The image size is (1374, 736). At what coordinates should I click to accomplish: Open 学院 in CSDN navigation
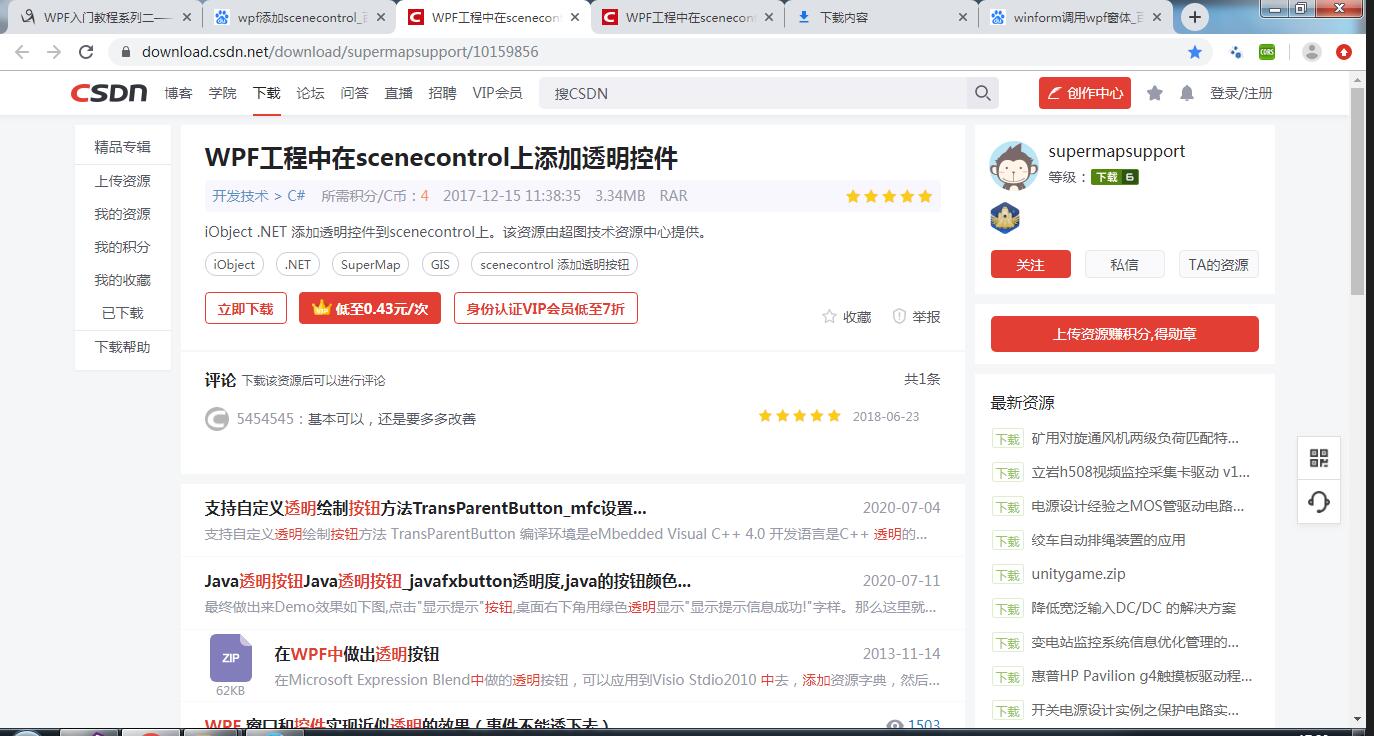(x=223, y=93)
